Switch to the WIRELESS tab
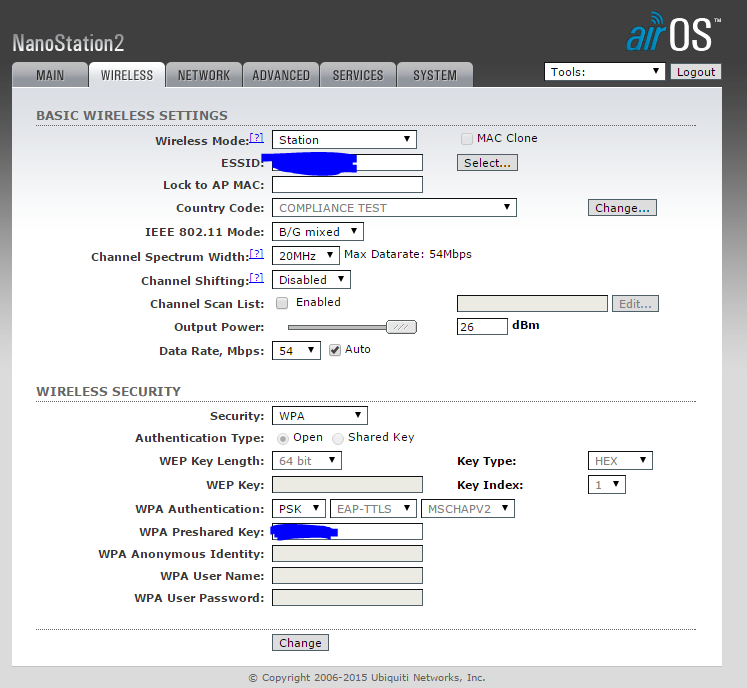The image size is (747, 688). point(127,75)
